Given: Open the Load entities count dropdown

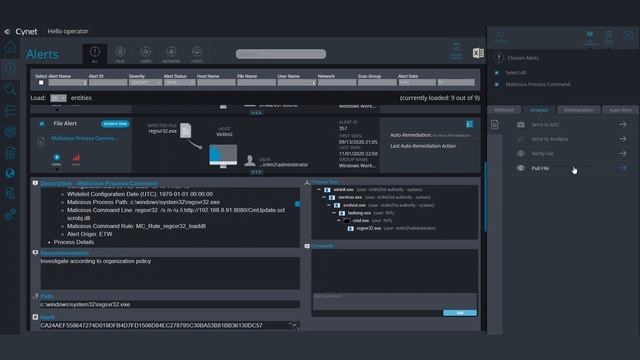Looking at the screenshot, I should click(58, 98).
